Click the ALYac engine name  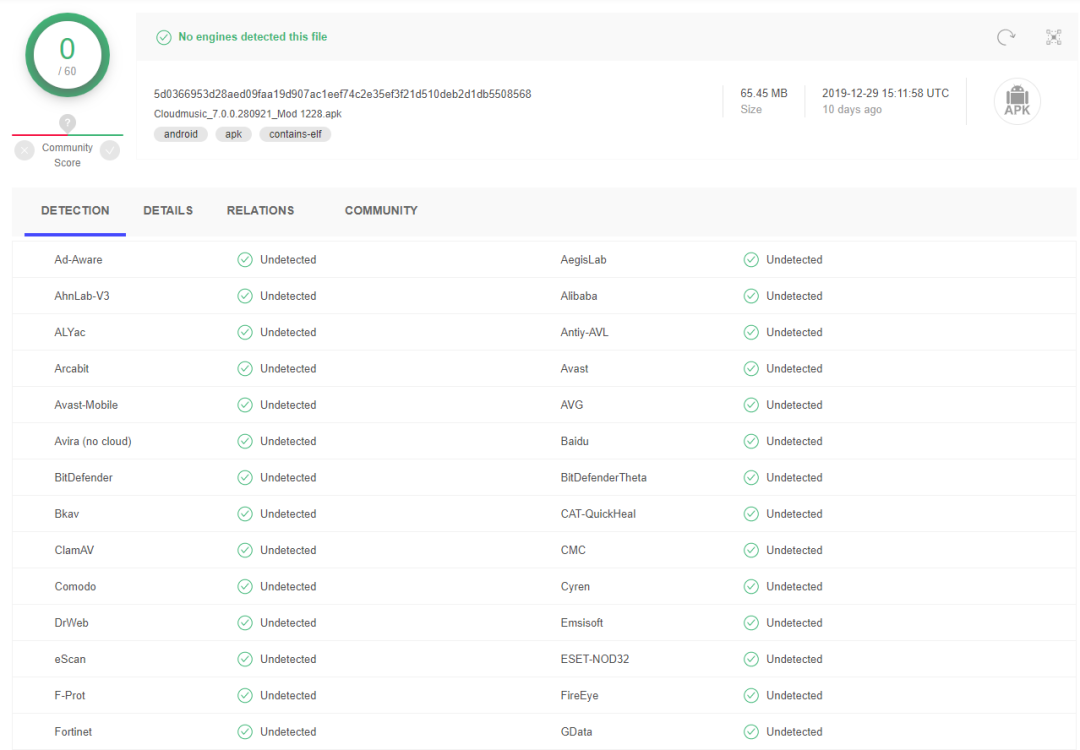pos(70,332)
